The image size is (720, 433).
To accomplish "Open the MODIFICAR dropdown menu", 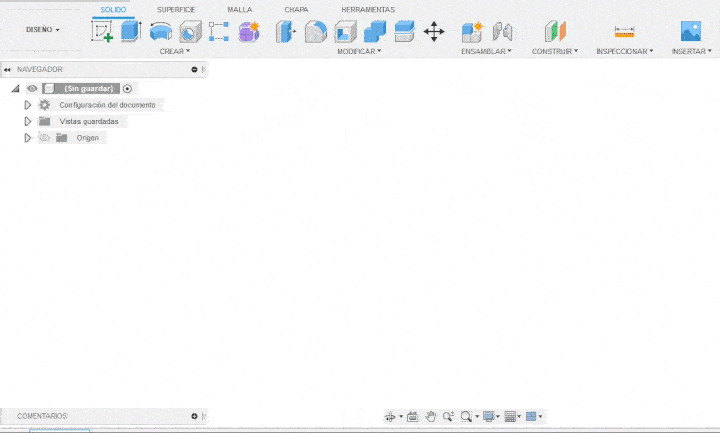I will click(x=359, y=50).
